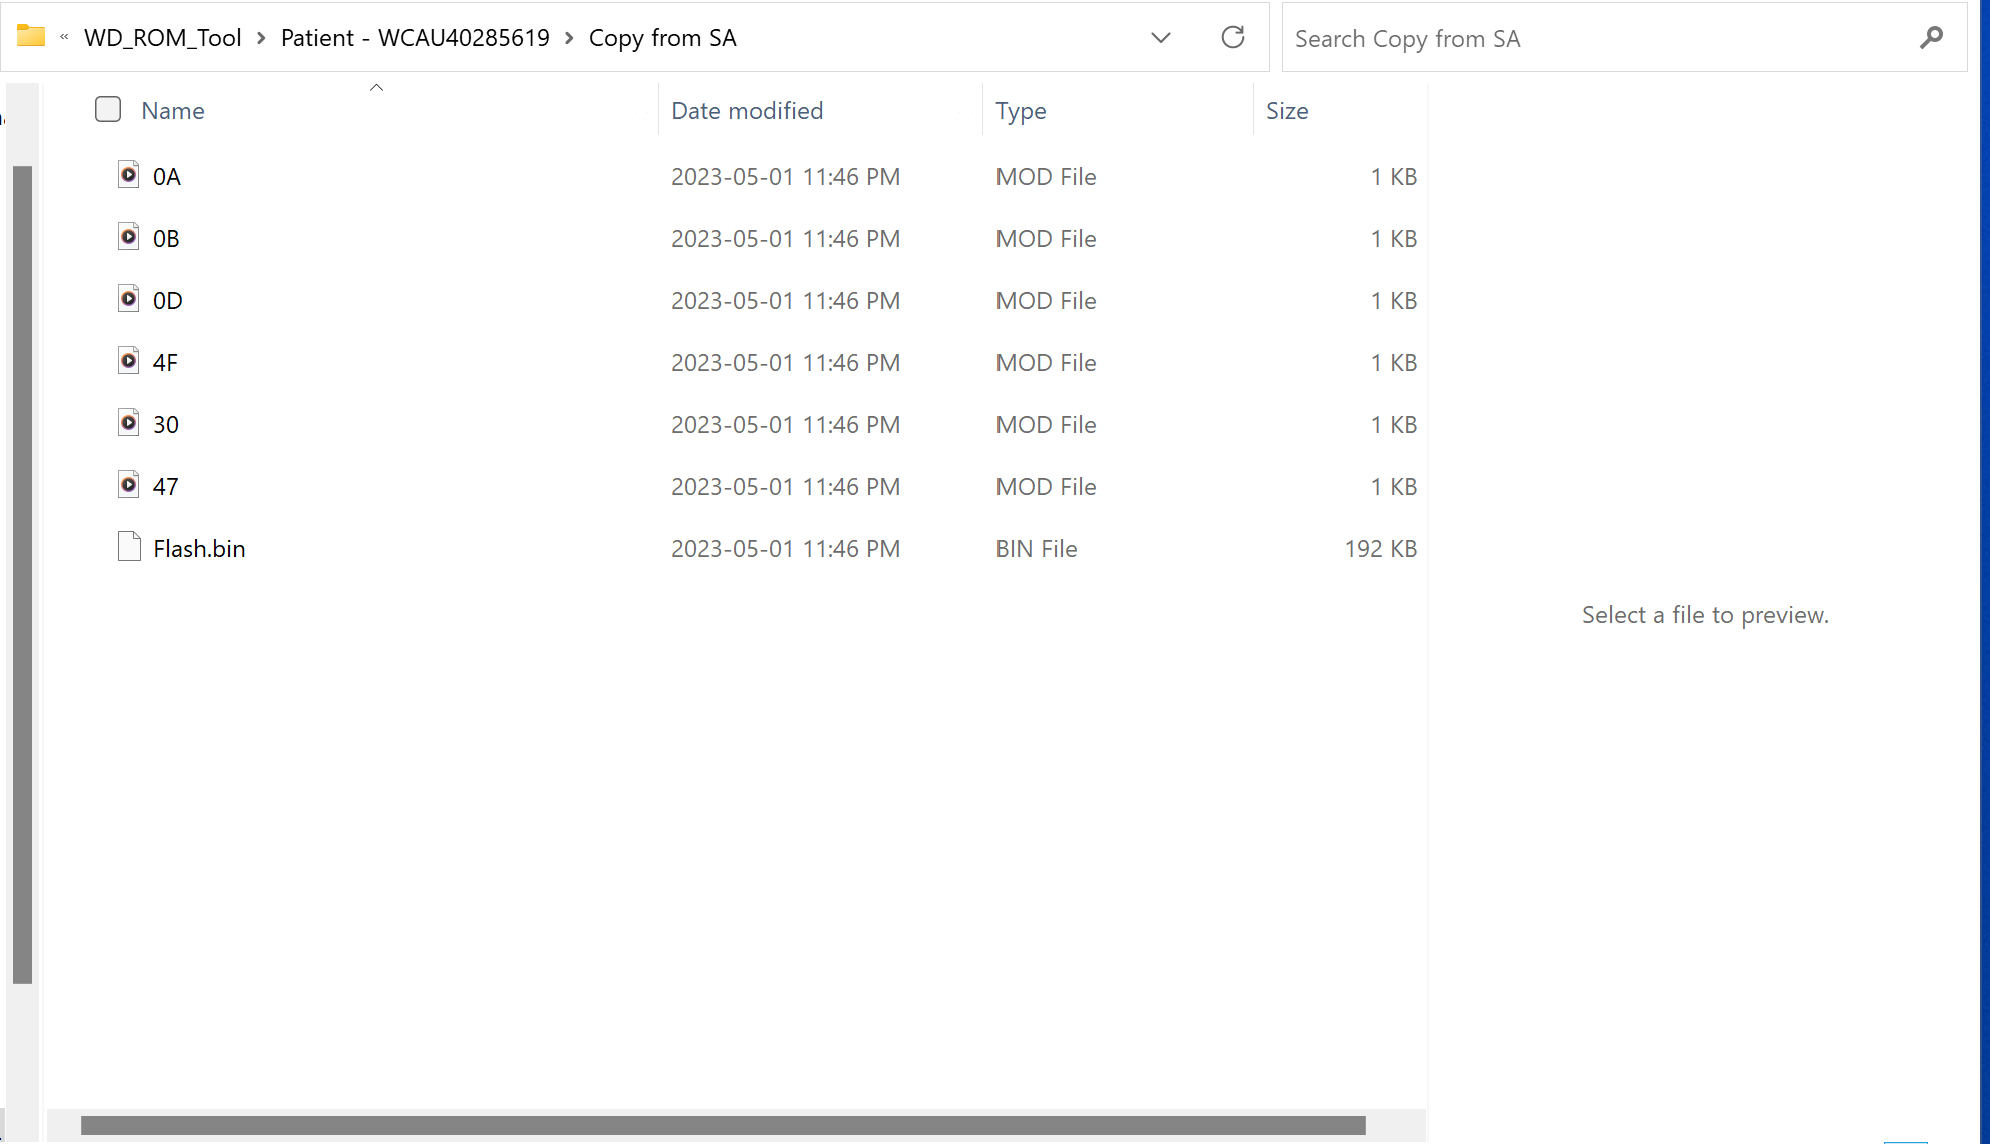Navigate to Patient - WCAU40285619 breadcrumb
Image resolution: width=1990 pixels, height=1144 pixels.
[415, 38]
